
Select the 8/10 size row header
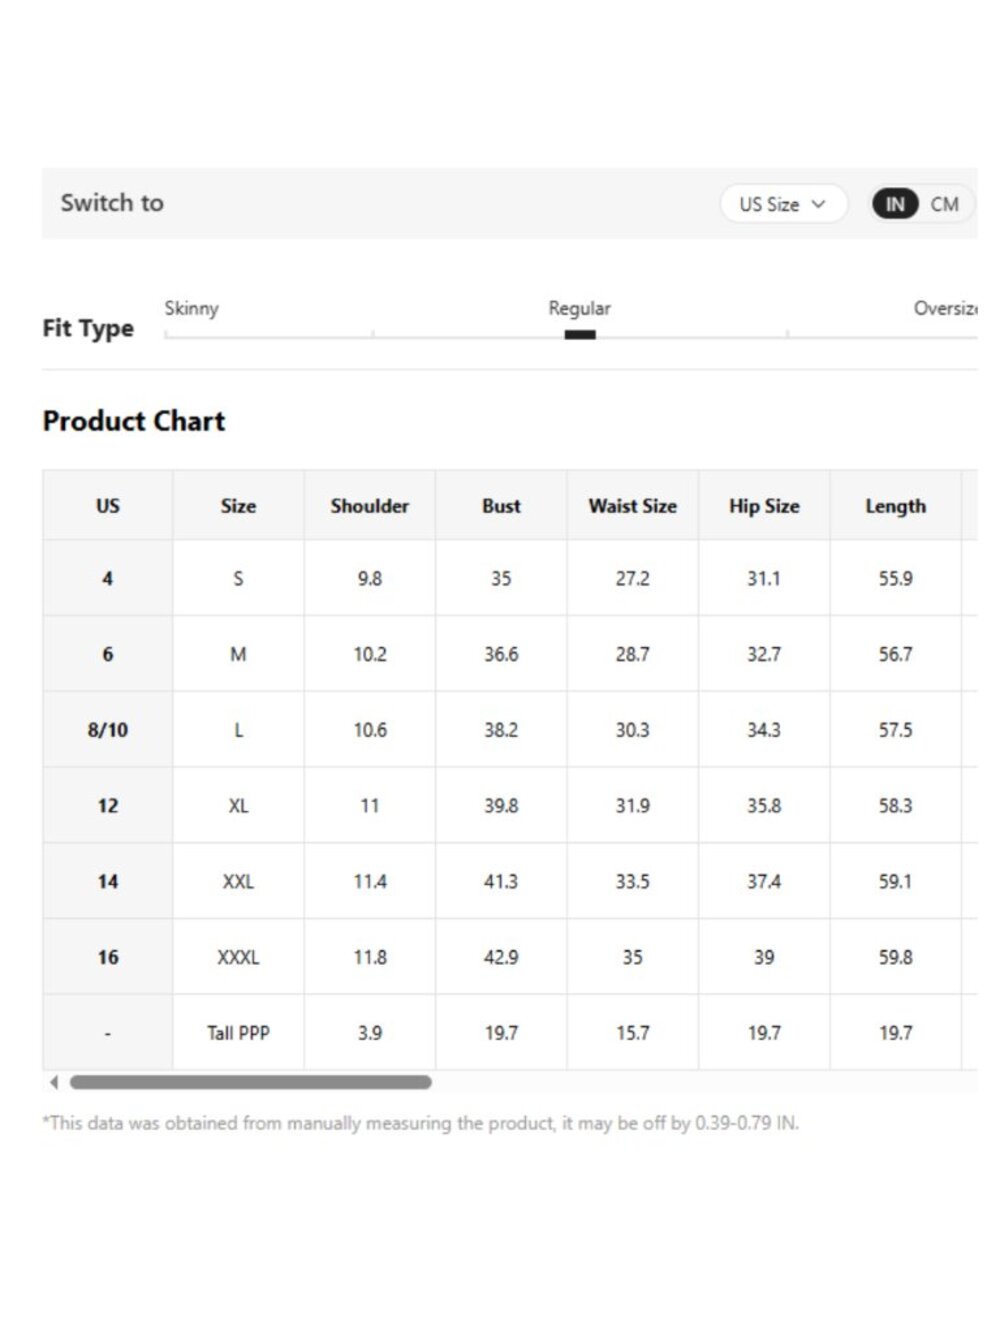108,730
